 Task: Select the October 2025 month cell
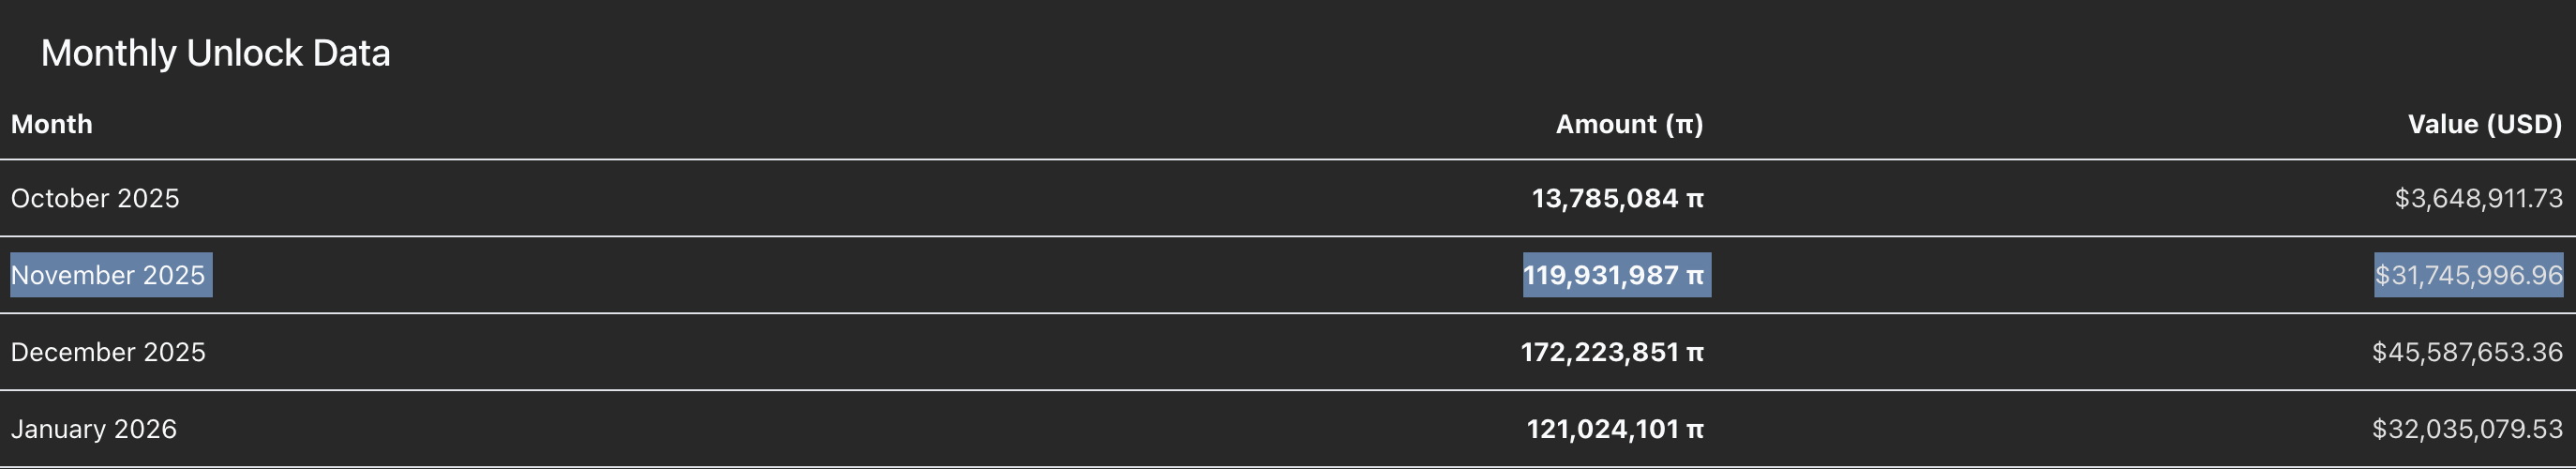(95, 198)
